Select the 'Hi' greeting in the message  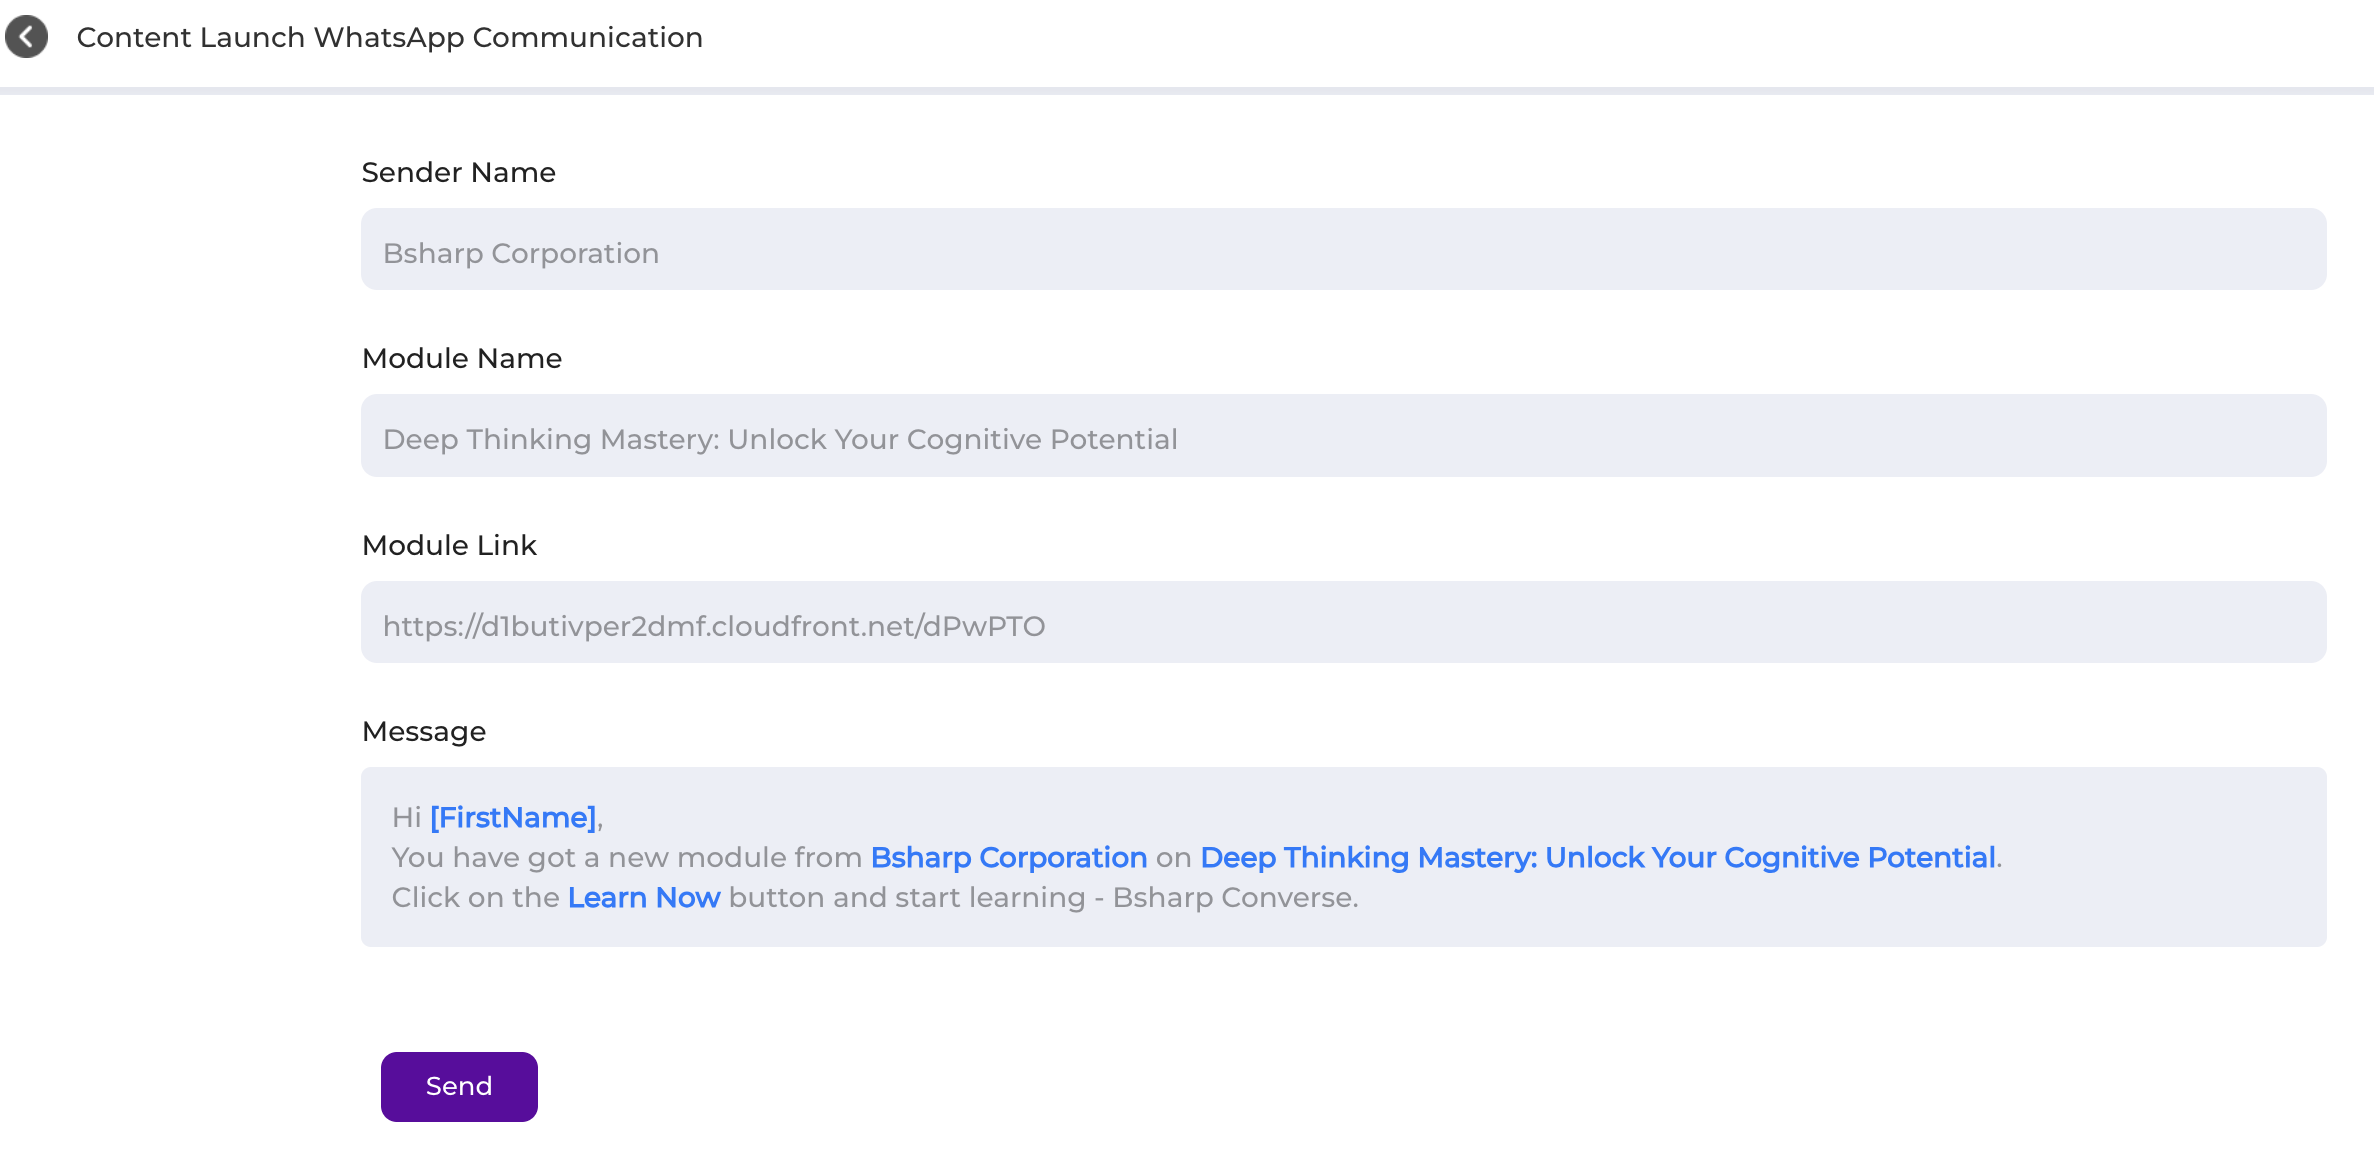click(x=406, y=818)
